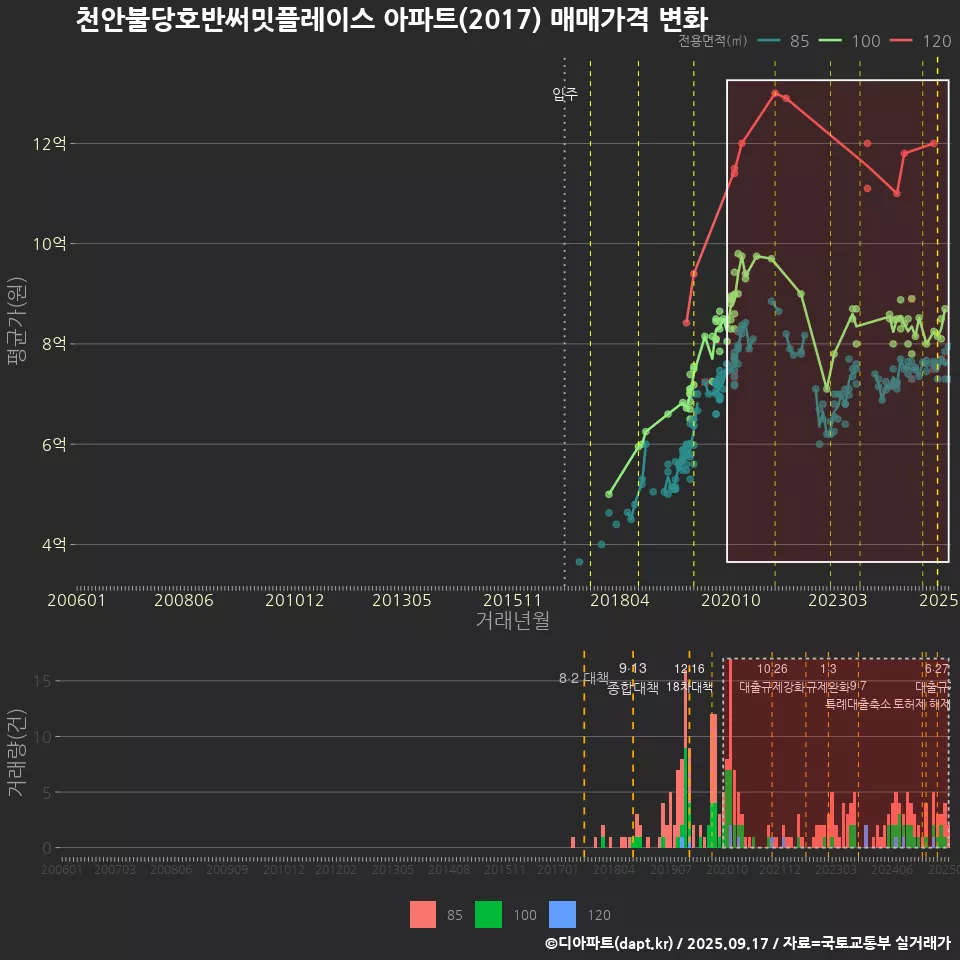Click the 6억 y-axis label
Image resolution: width=960 pixels, height=960 pixels.
pos(54,444)
